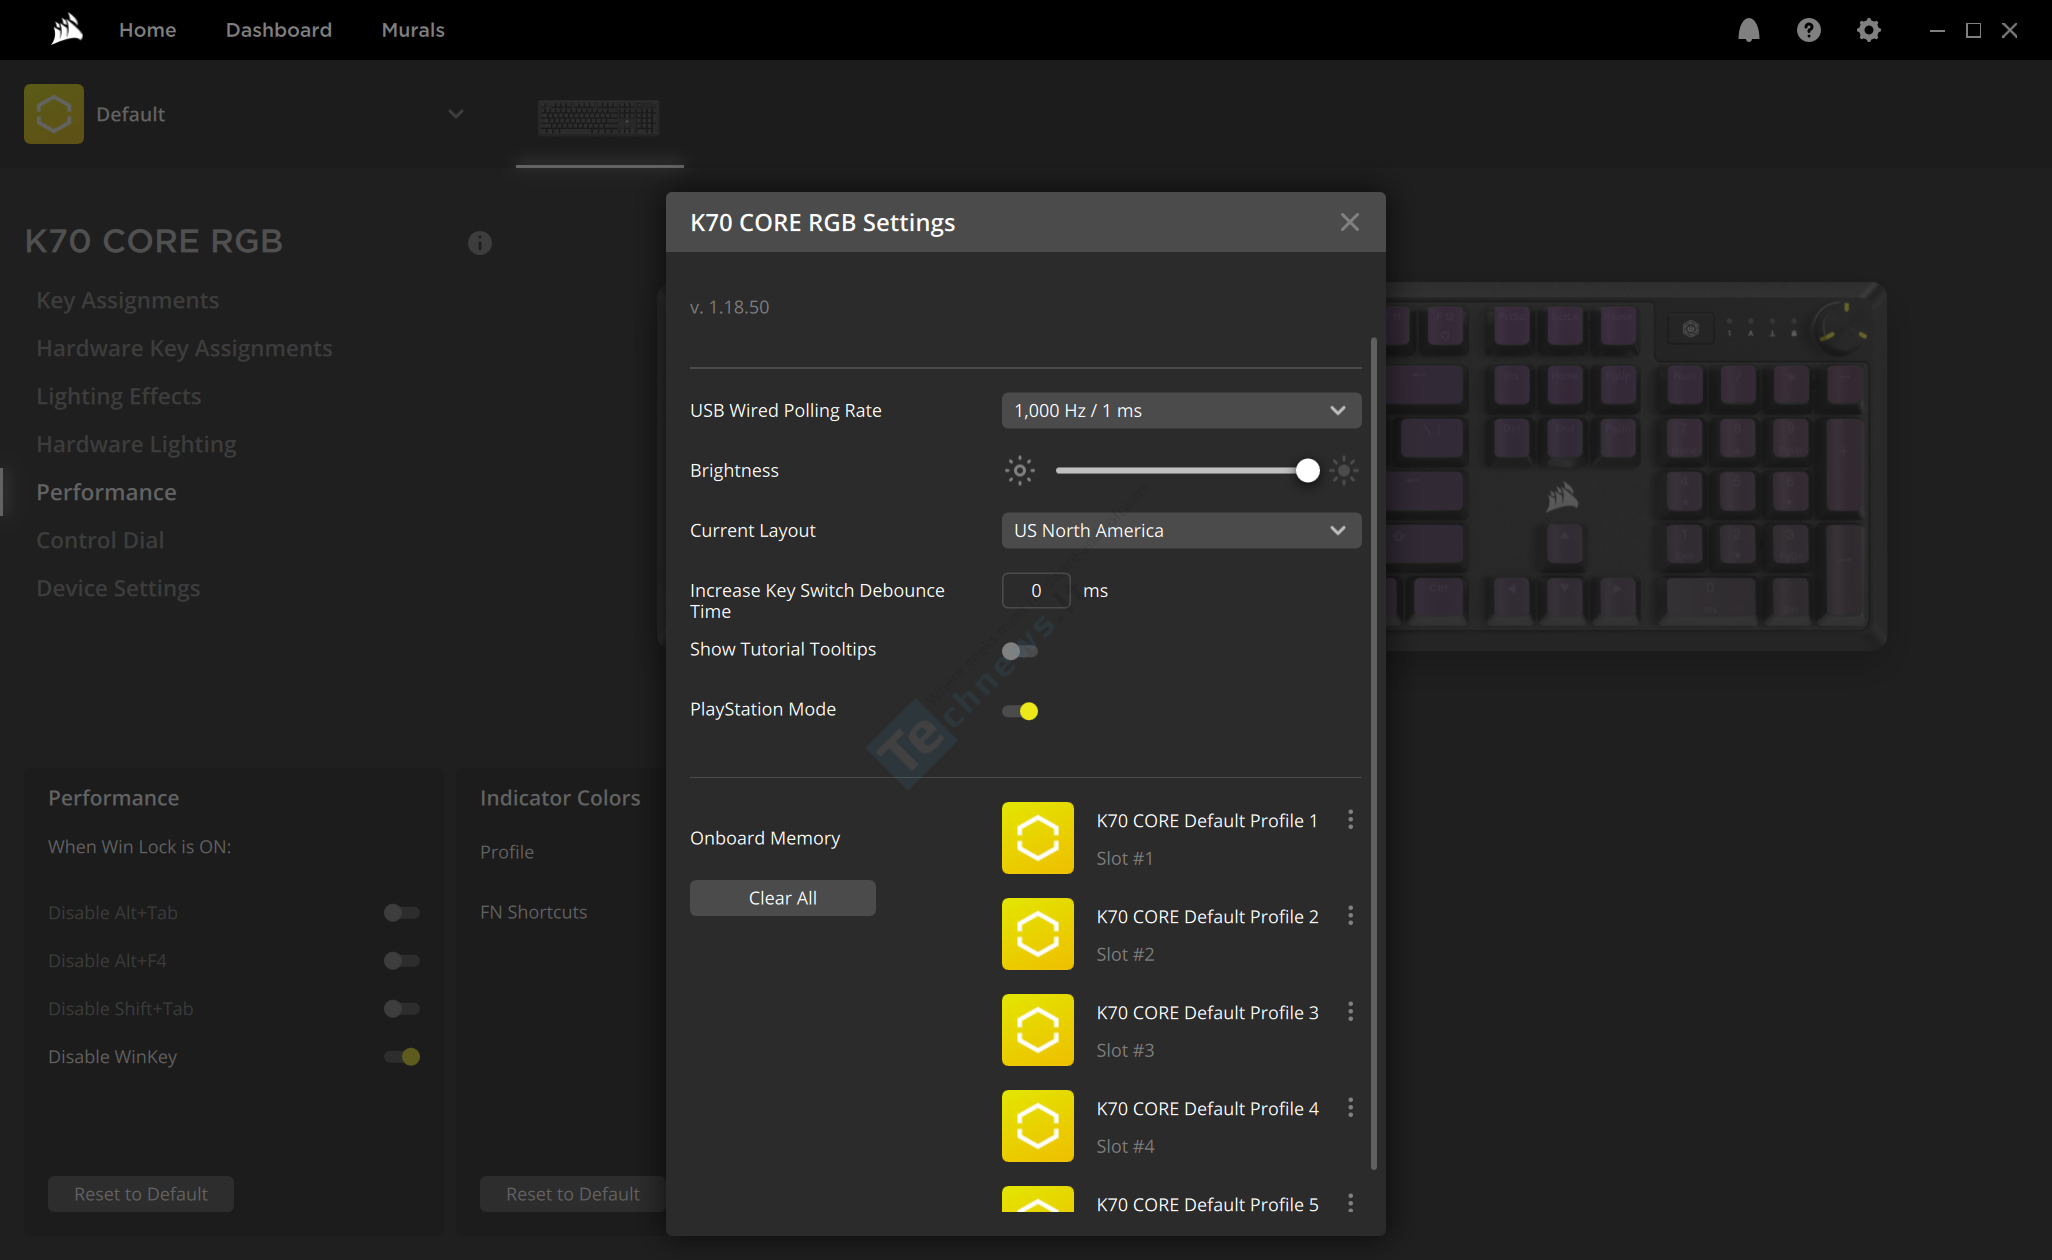
Task: Select Key Assignments in sidebar
Action: click(128, 300)
